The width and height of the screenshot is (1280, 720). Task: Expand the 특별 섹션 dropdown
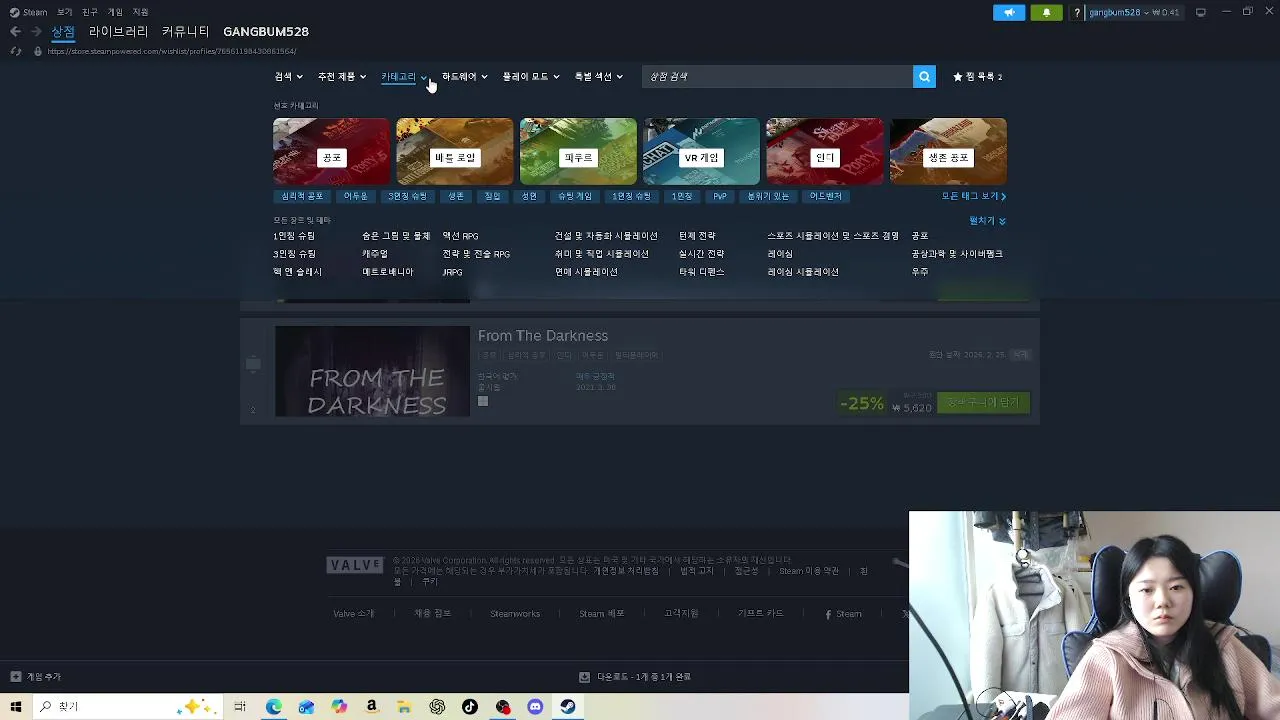pos(598,76)
